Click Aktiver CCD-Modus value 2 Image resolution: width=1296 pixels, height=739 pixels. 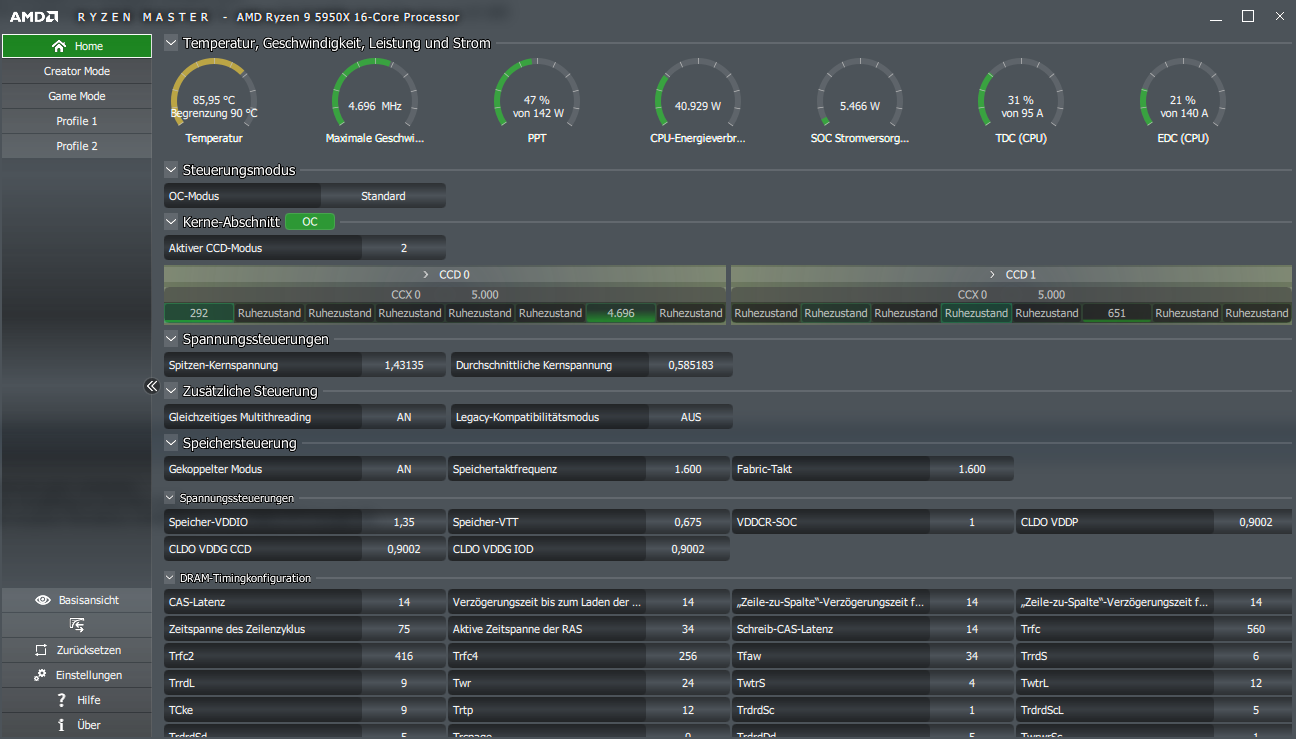[x=404, y=248]
